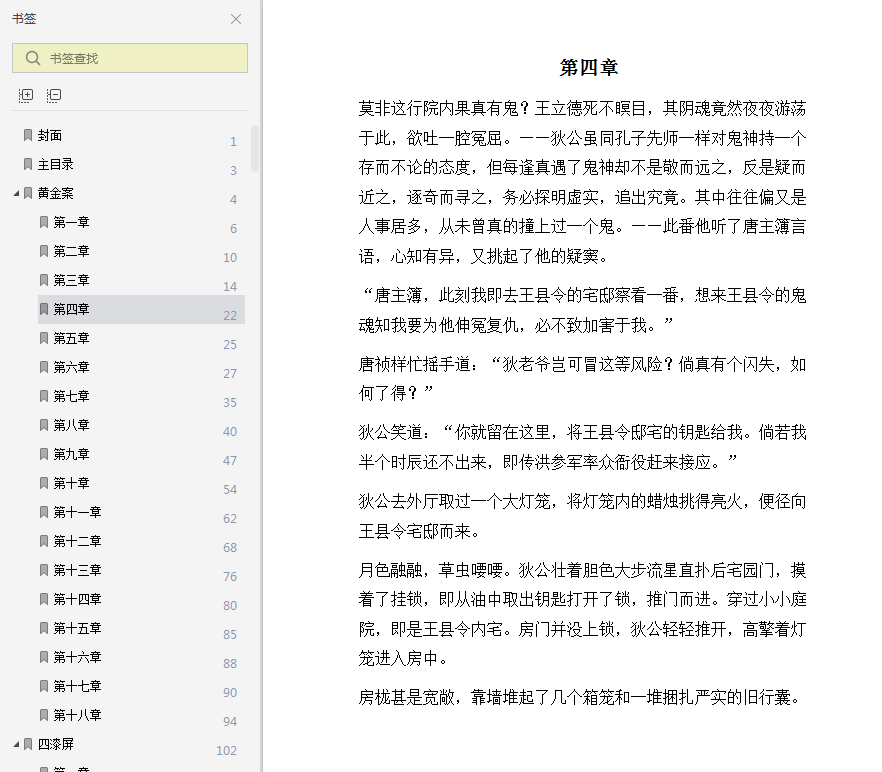Click the bookmark icon beside 主目录
Screen dimensions: 882x772
(x=28, y=164)
